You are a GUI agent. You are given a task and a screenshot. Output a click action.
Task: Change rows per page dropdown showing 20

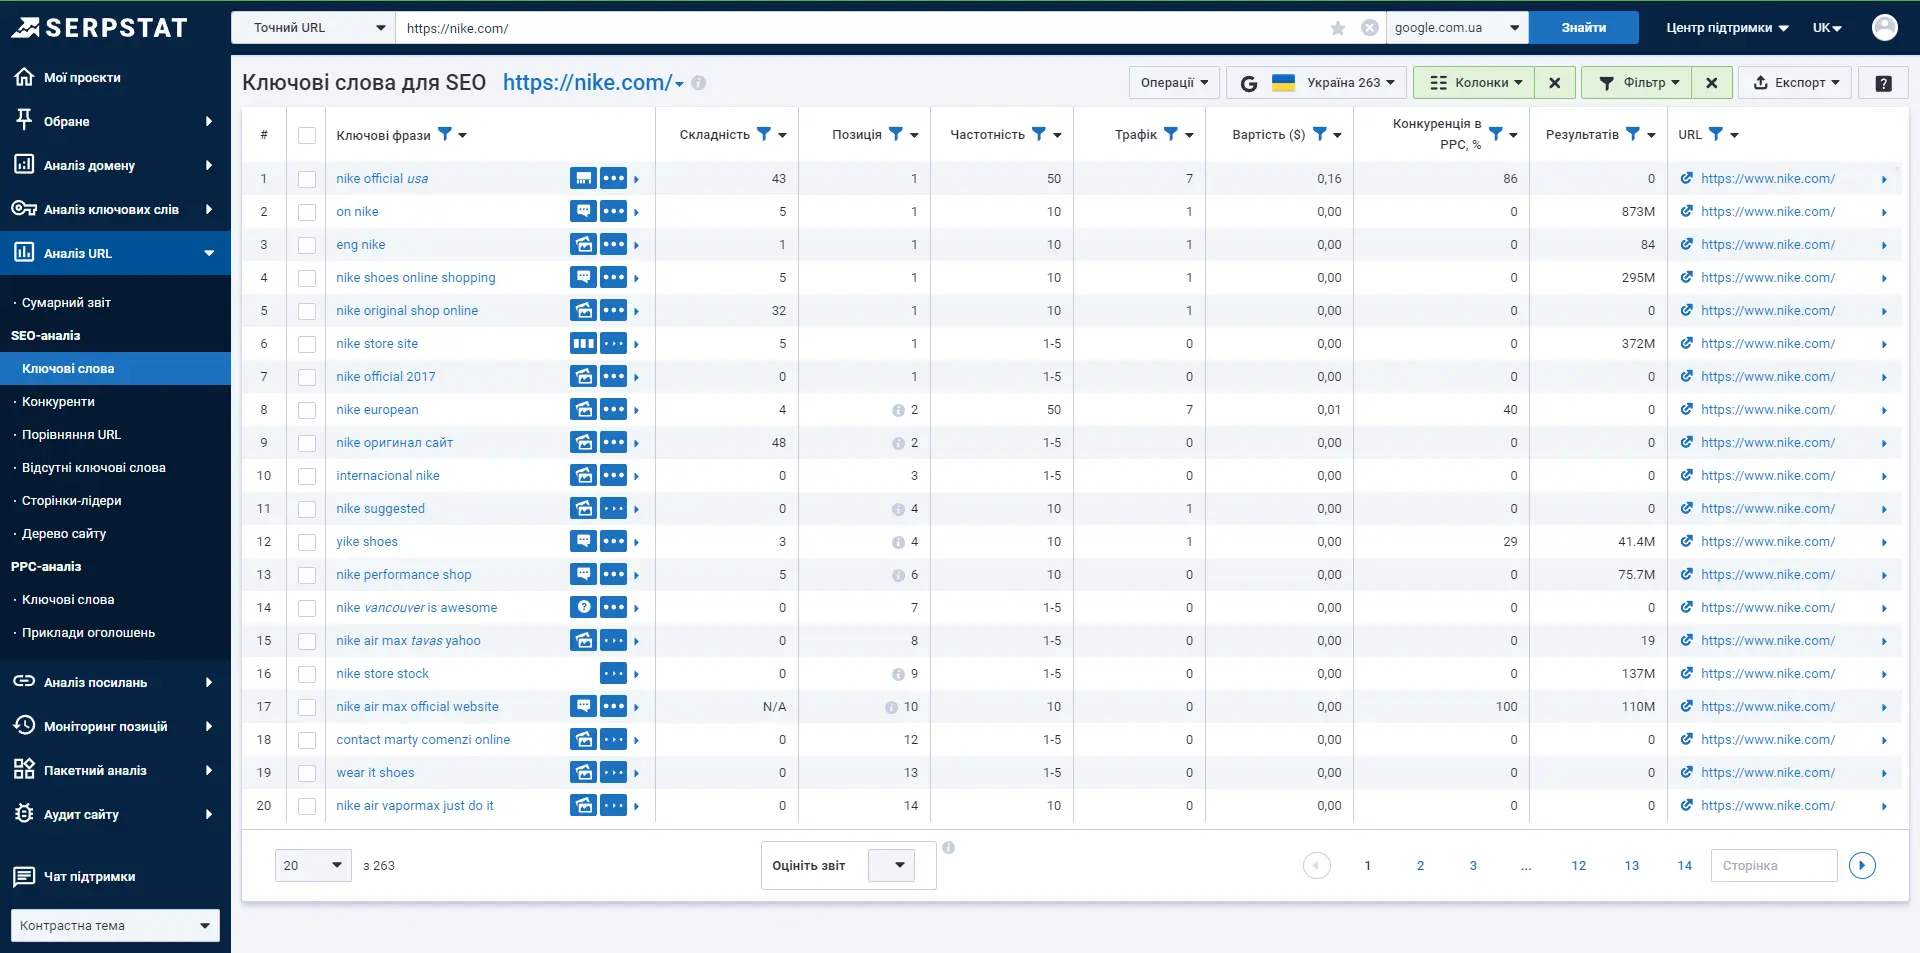click(x=313, y=865)
